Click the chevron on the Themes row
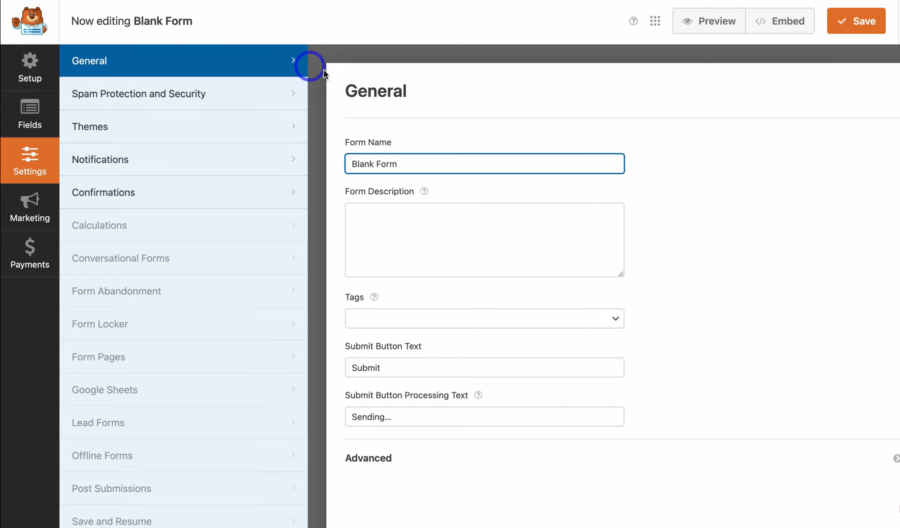Screen dimensions: 900x528 [293, 126]
